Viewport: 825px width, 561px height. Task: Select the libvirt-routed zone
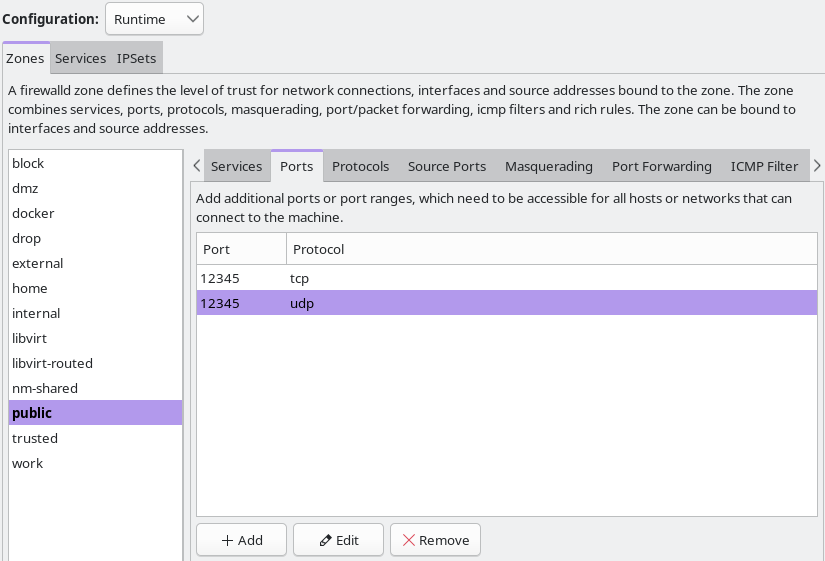tap(95, 363)
